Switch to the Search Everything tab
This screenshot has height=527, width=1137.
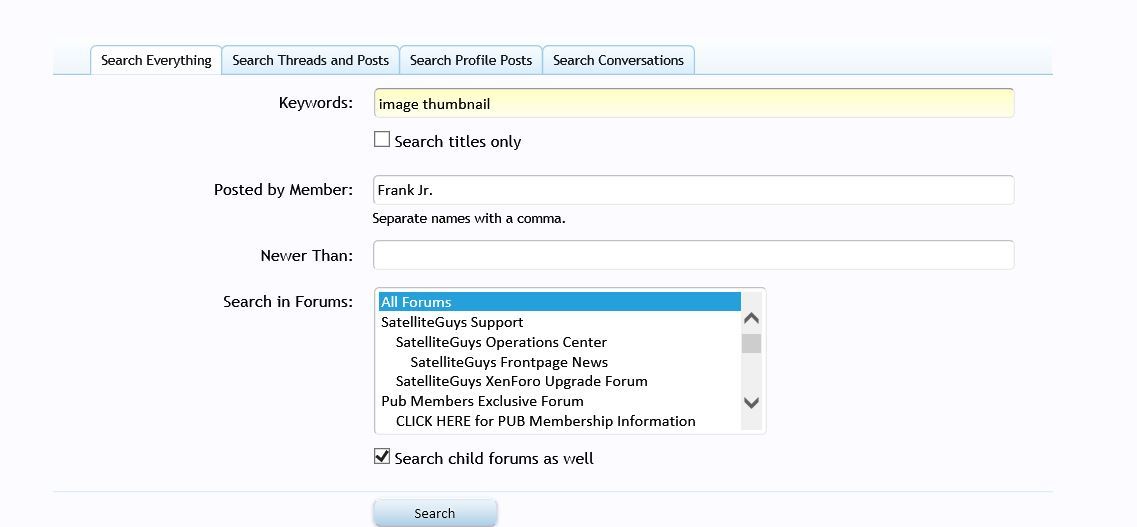[x=156, y=60]
